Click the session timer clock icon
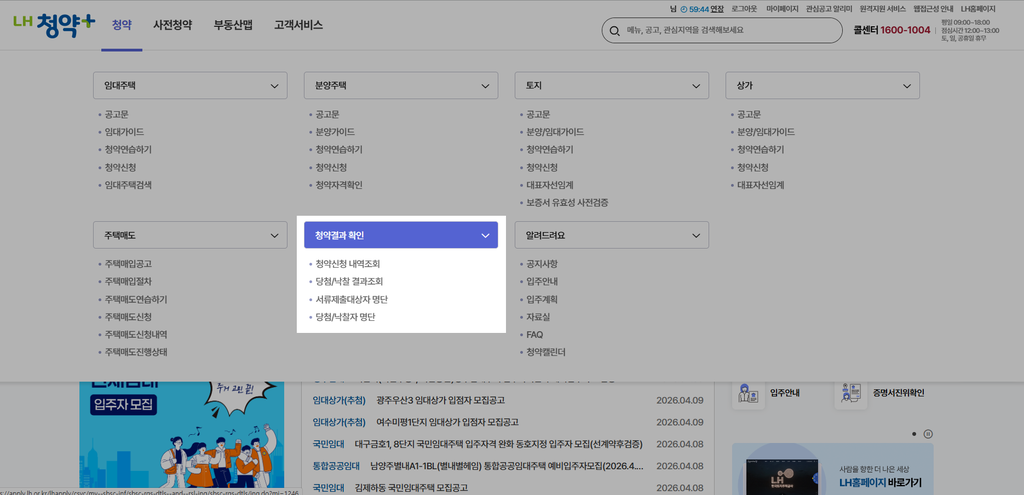 point(684,9)
